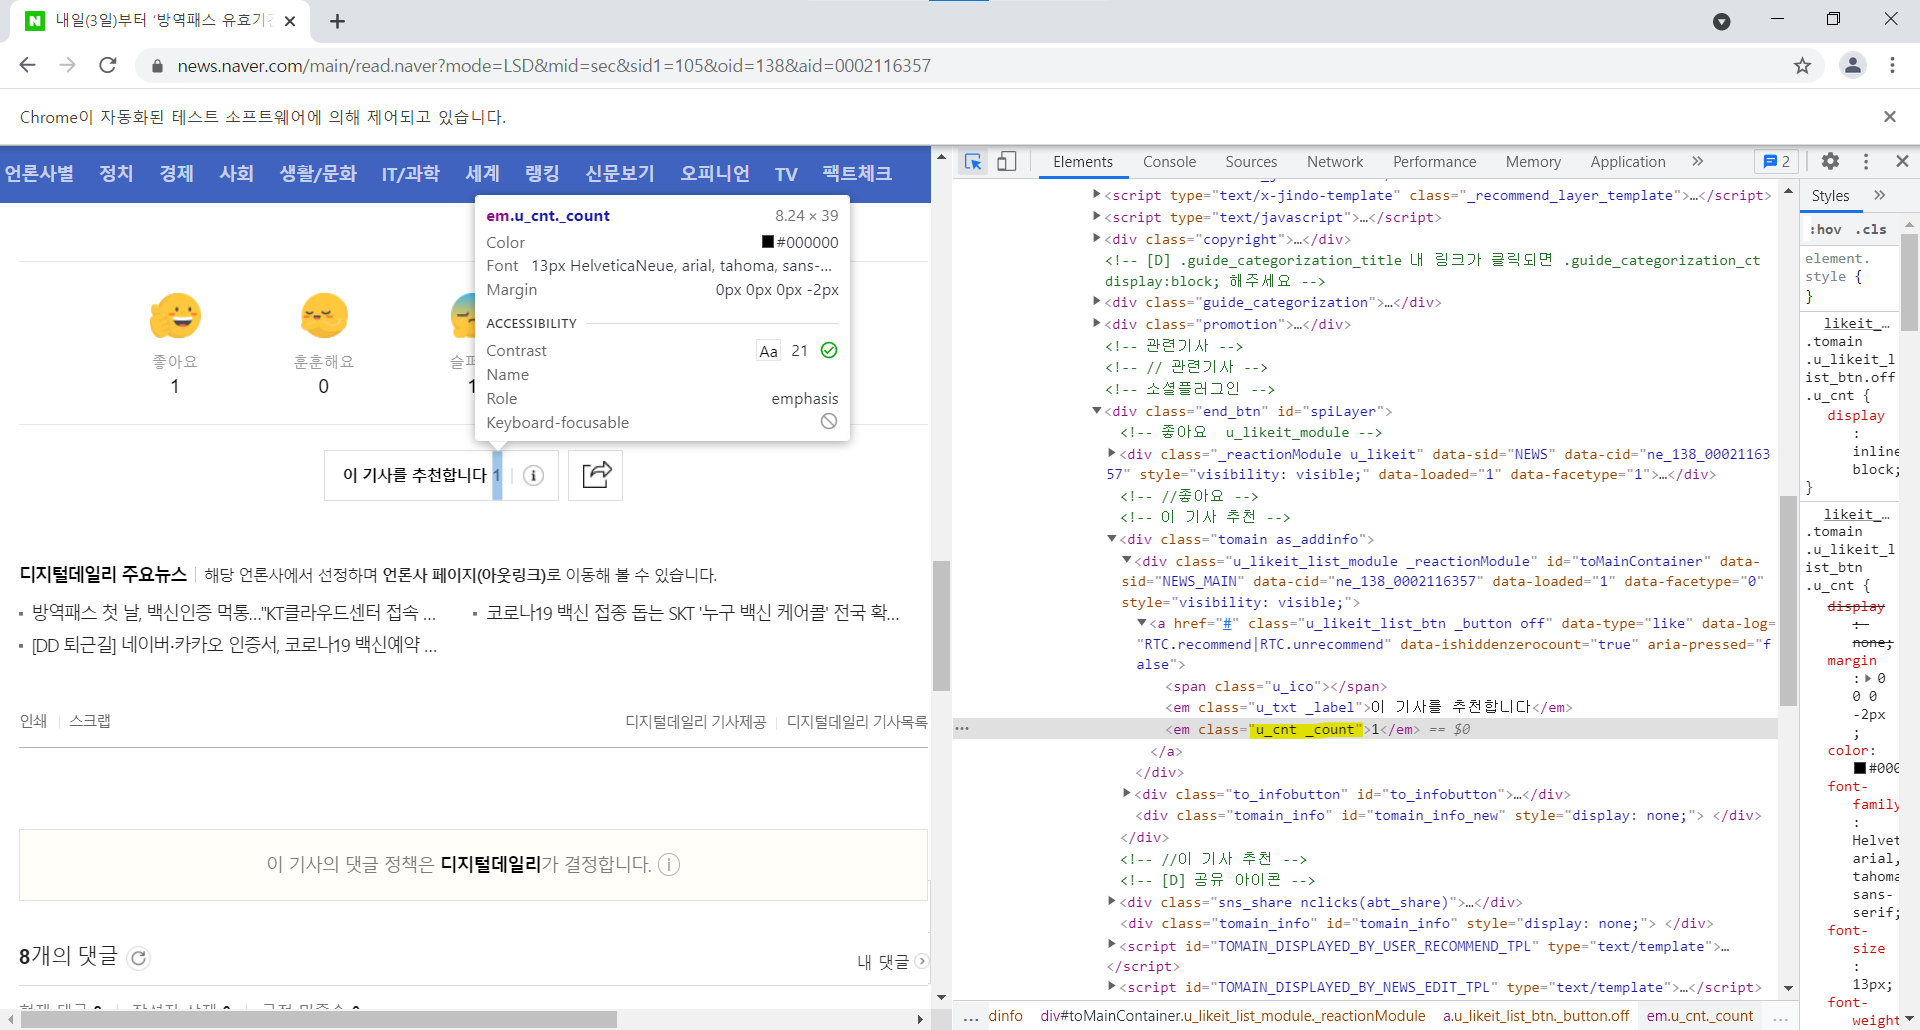Click the 좋아요 smiling emoji reaction
The width and height of the screenshot is (1920, 1030).
[175, 316]
